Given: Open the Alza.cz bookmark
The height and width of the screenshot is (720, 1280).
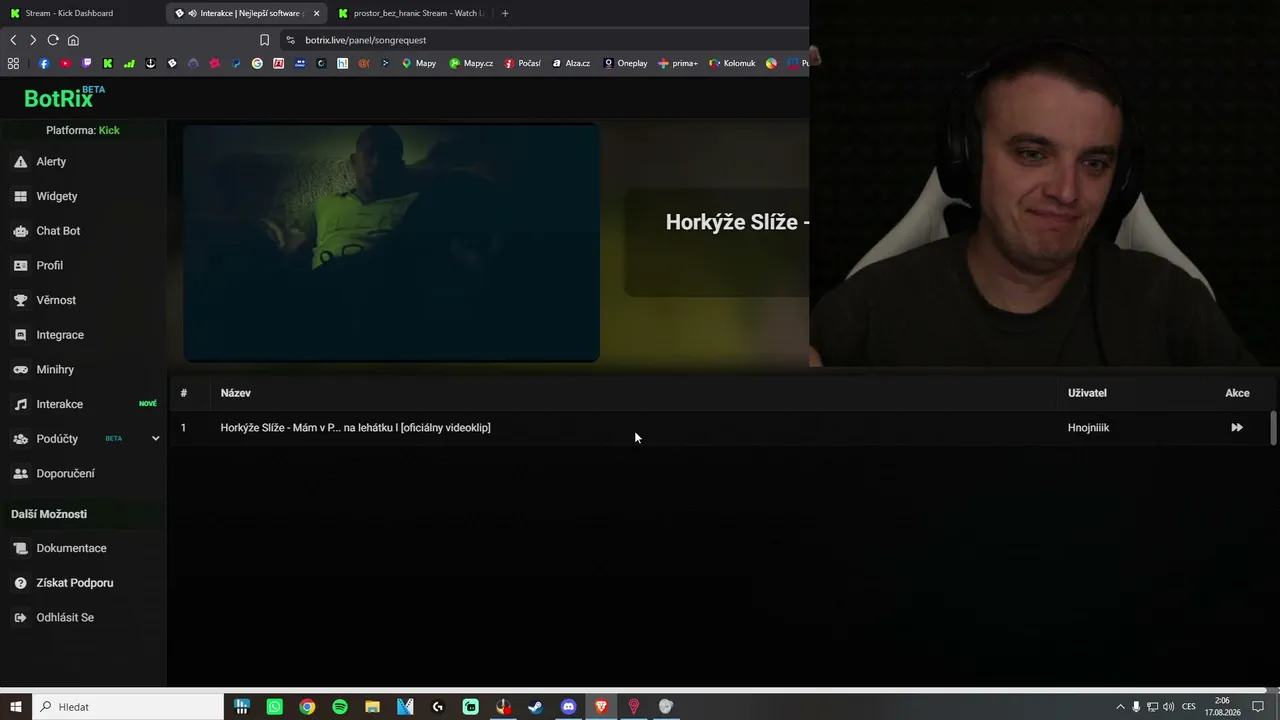Looking at the screenshot, I should pyautogui.click(x=571, y=63).
